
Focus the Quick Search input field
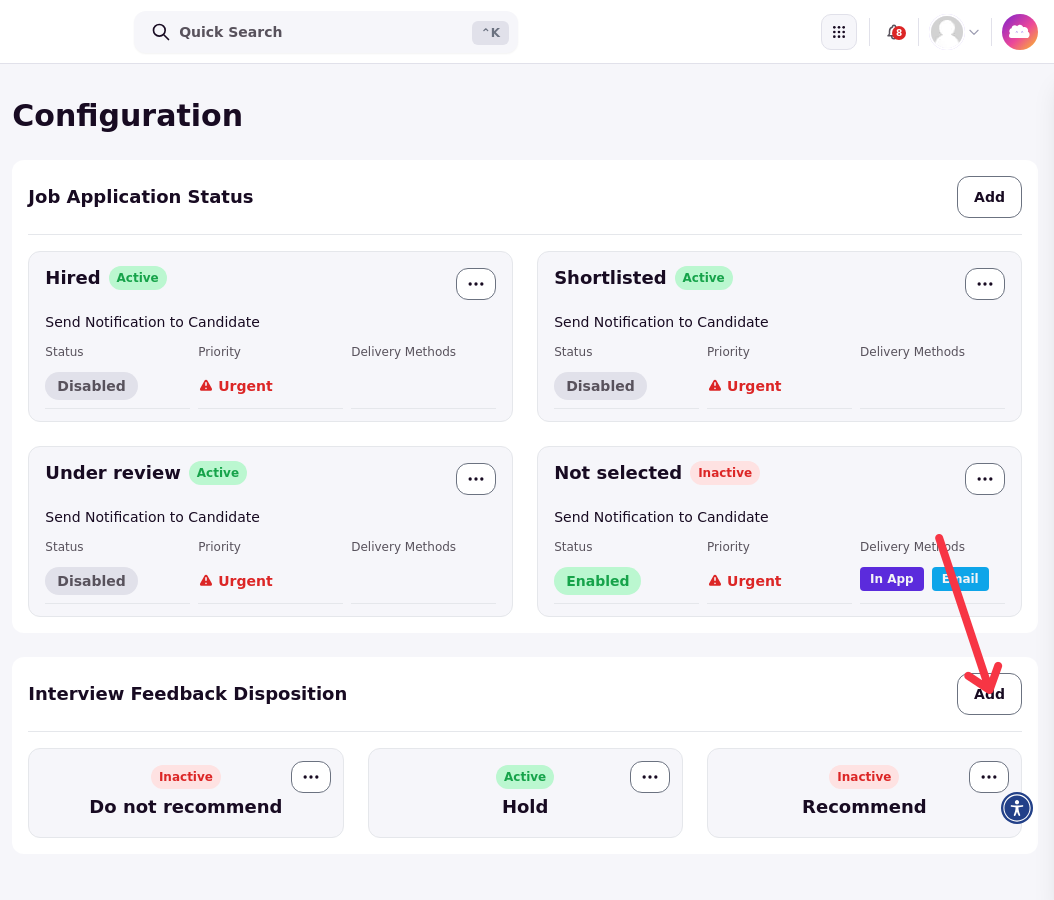pyautogui.click(x=325, y=32)
